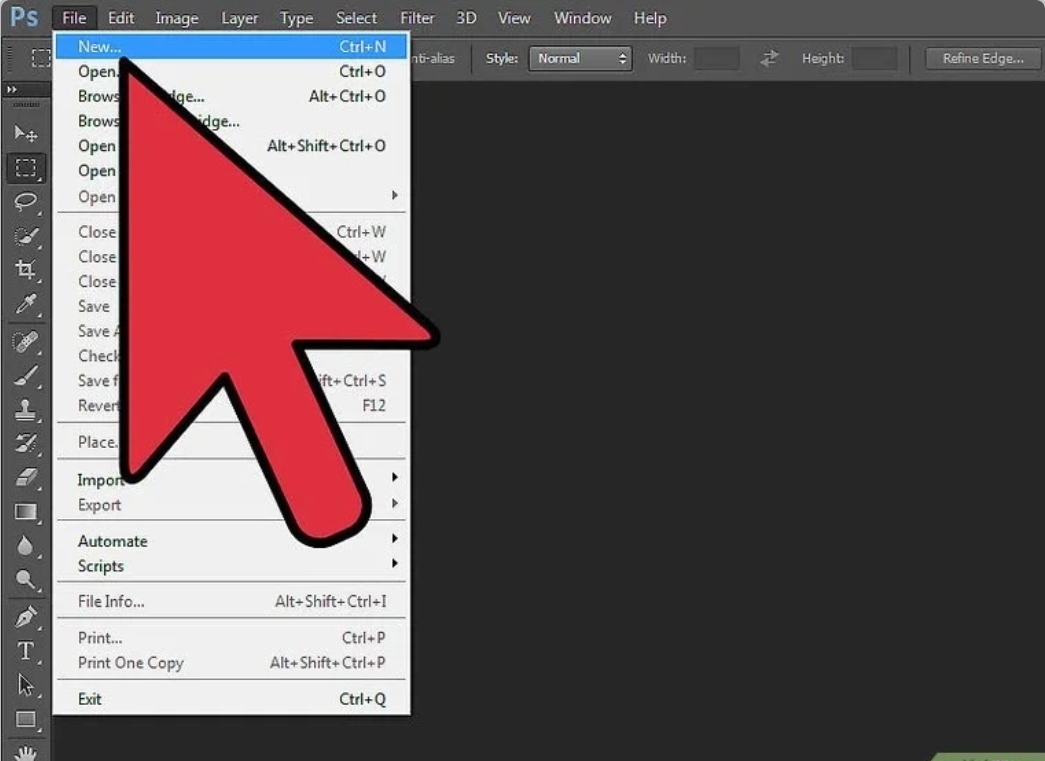Choose New... from the File menu
This screenshot has height=761, width=1045.
[x=231, y=47]
